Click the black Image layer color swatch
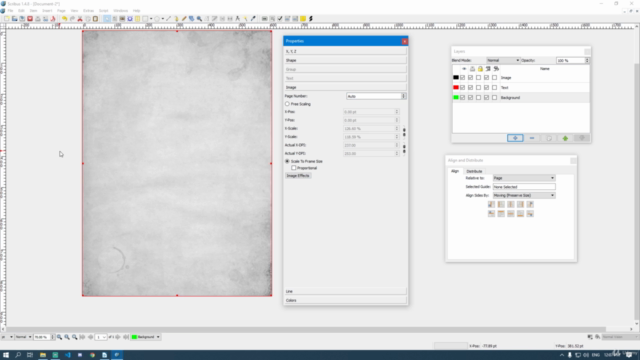The image size is (640, 360). click(x=456, y=78)
